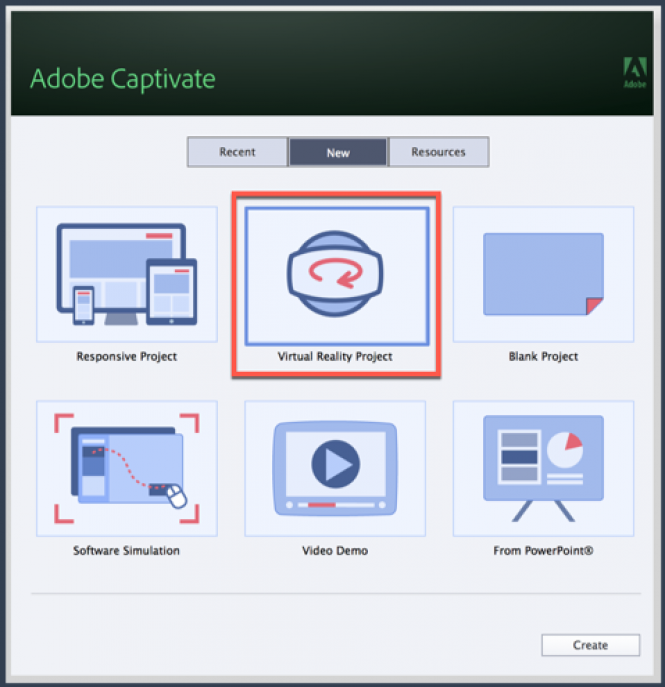The height and width of the screenshot is (687, 665).
Task: Click the Adobe logo in header
Action: click(635, 72)
